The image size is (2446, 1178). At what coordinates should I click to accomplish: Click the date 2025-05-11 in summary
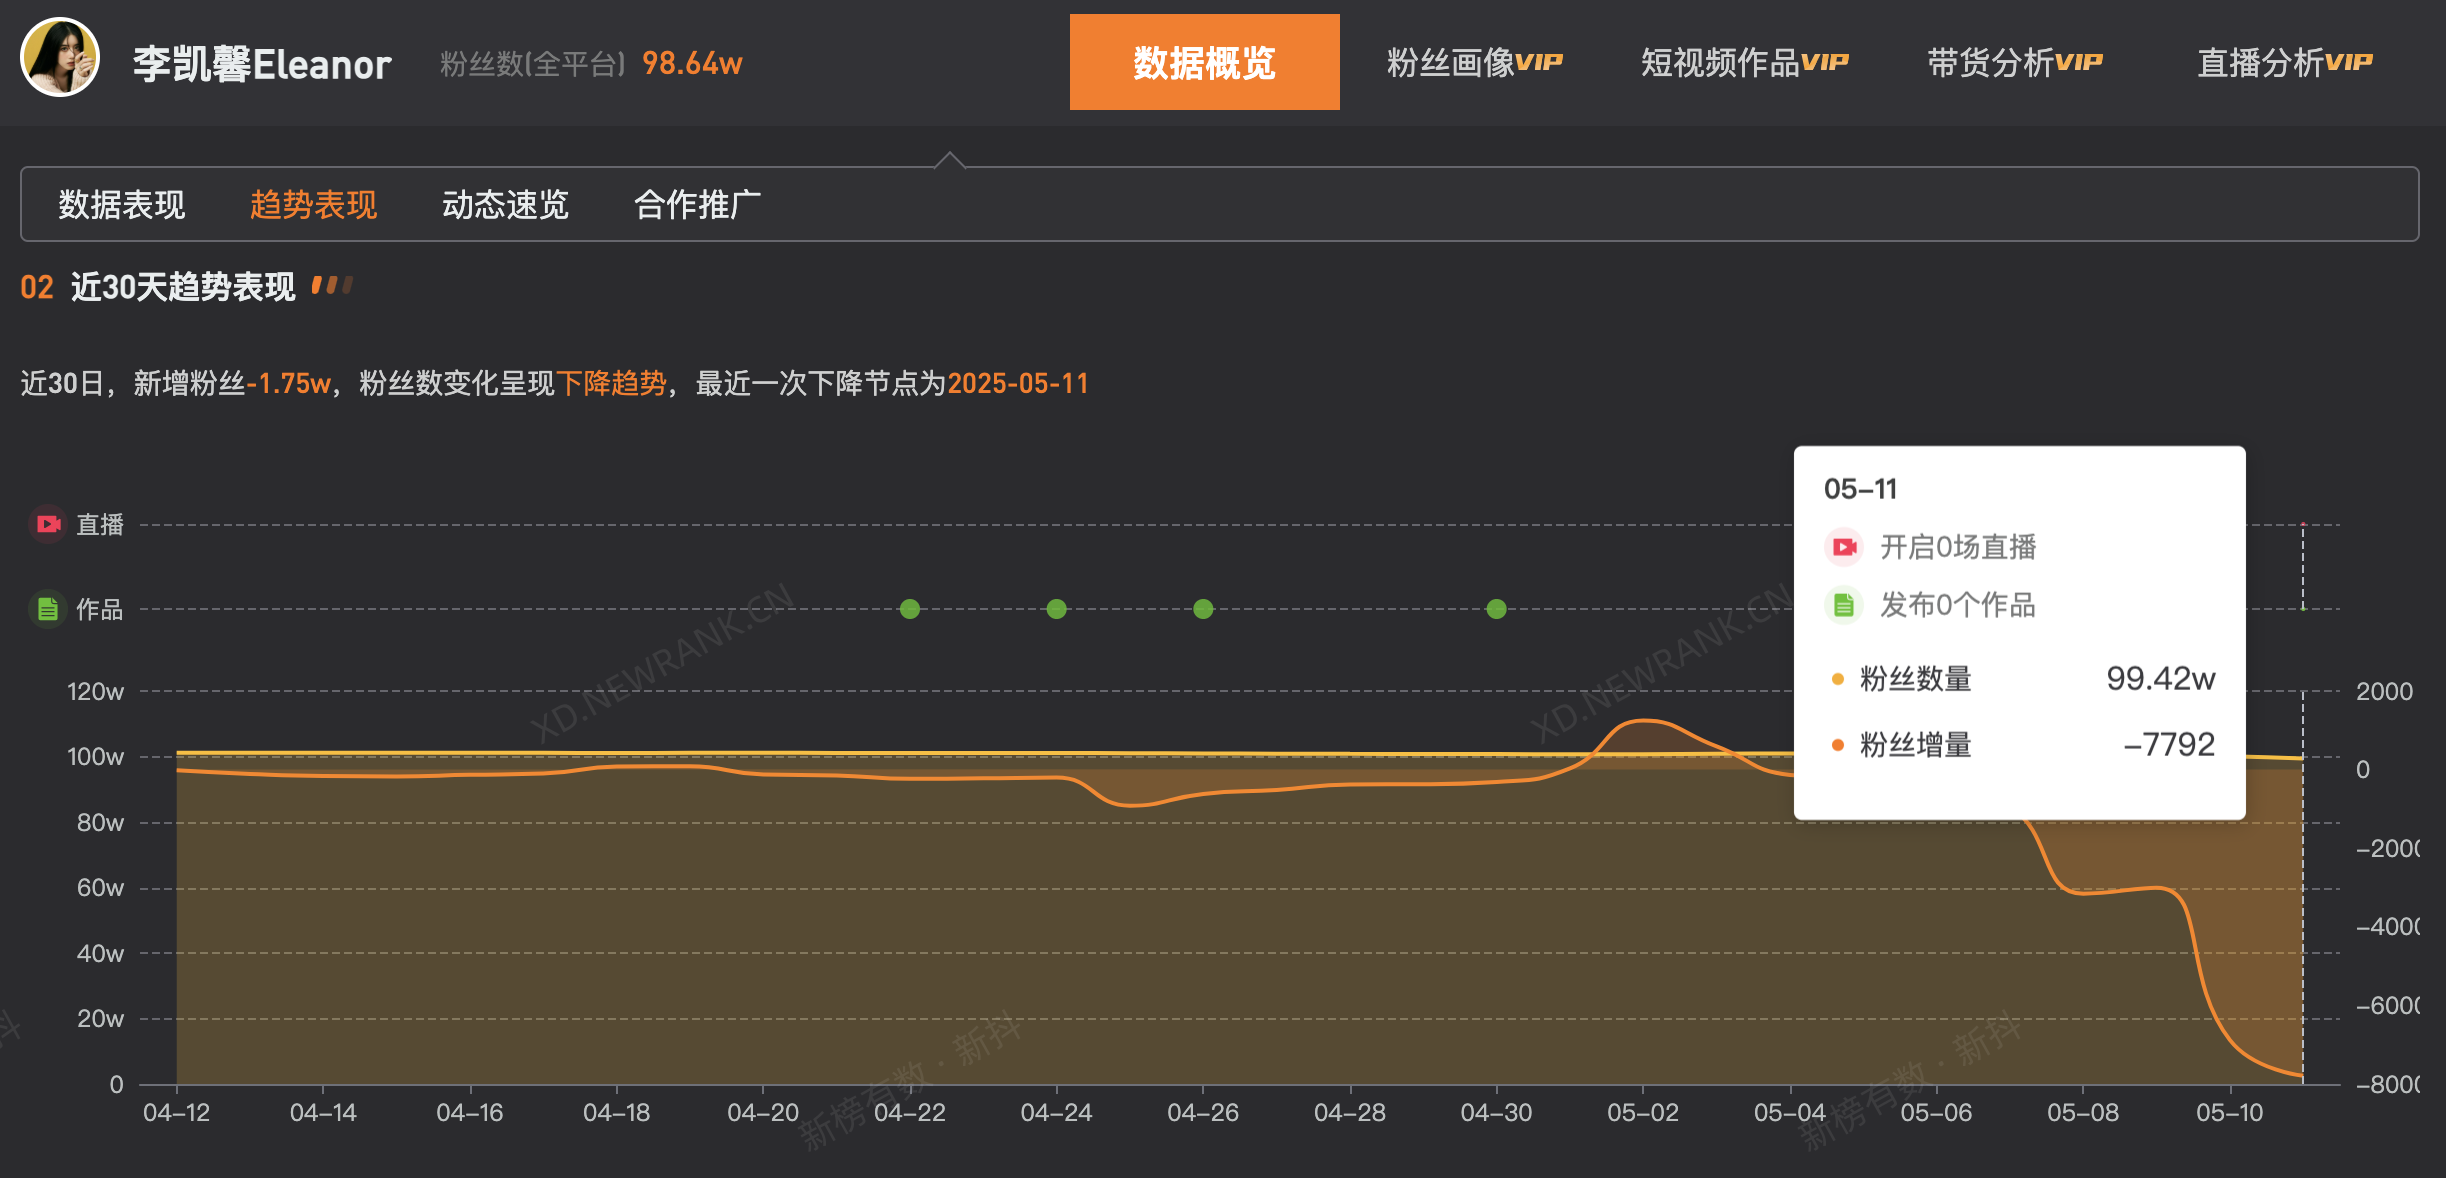coord(1018,383)
